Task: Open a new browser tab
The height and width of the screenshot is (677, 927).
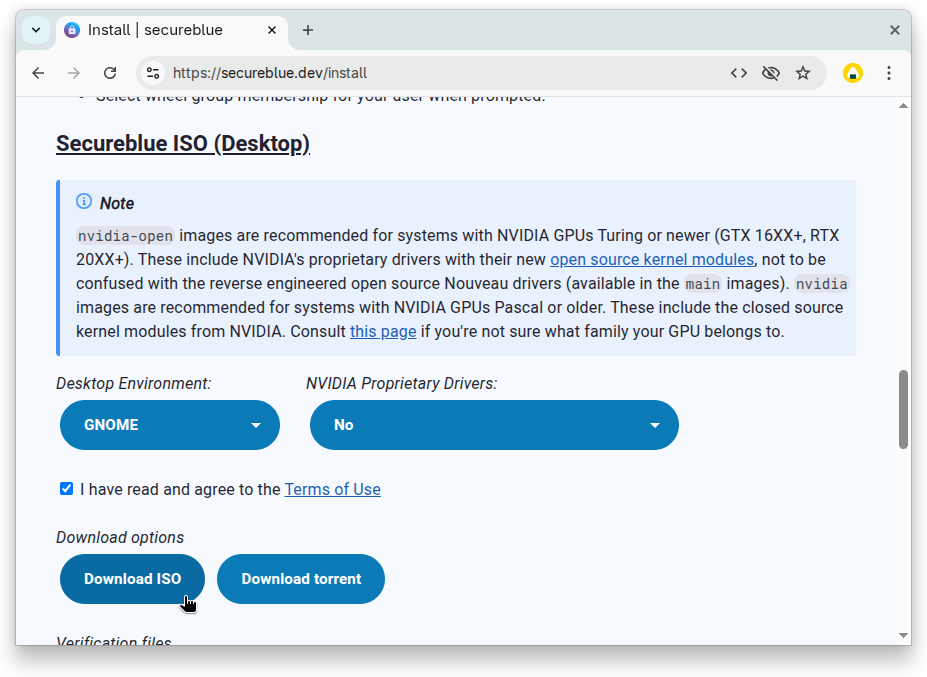Action: point(307,30)
